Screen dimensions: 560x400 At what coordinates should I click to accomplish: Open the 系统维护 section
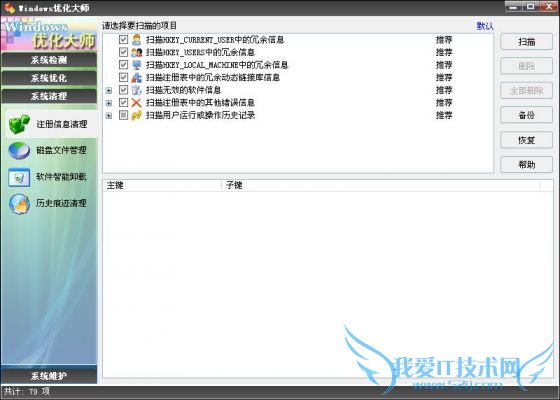(x=49, y=375)
